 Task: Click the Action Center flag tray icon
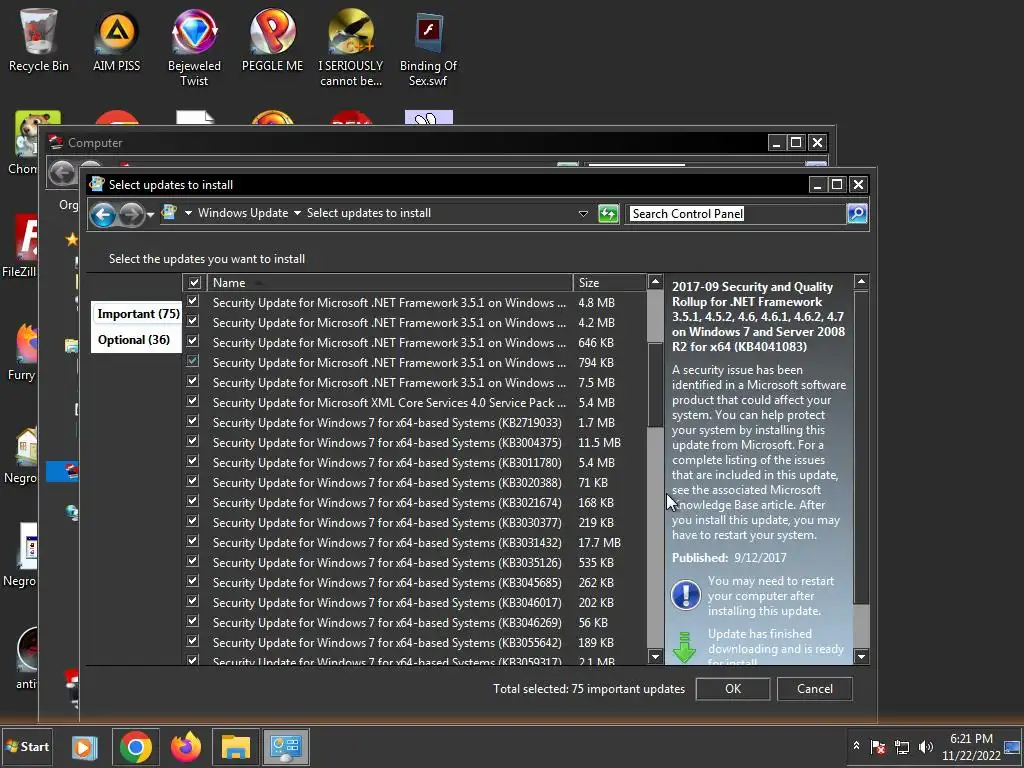click(878, 747)
